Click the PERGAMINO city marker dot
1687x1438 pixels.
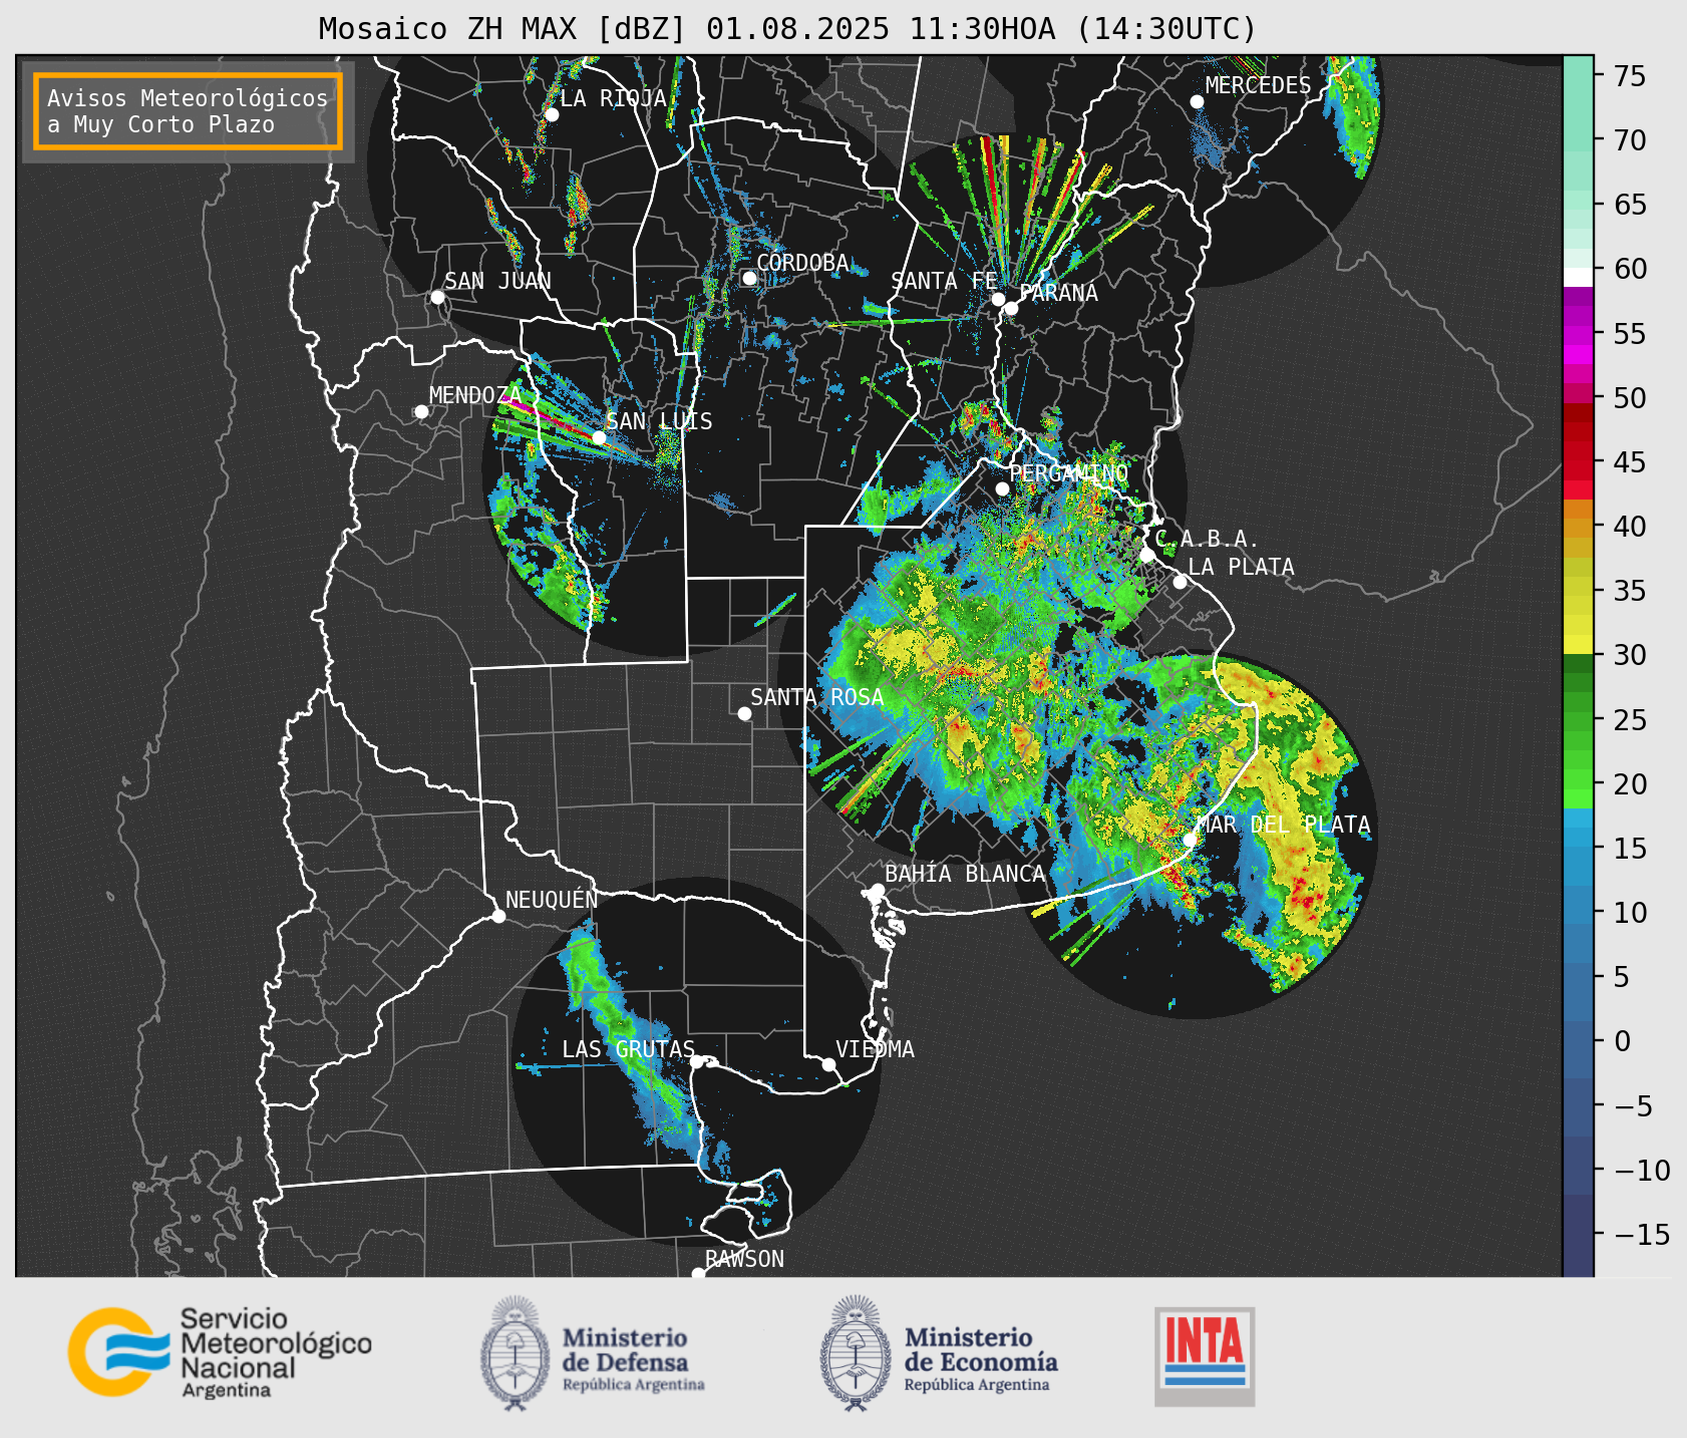click(1002, 489)
